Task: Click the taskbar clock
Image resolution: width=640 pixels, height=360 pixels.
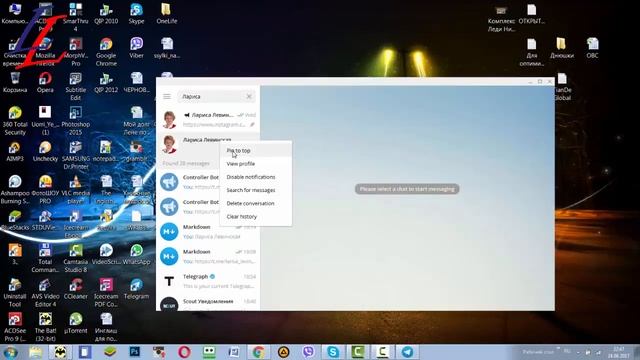Action: click(619, 352)
